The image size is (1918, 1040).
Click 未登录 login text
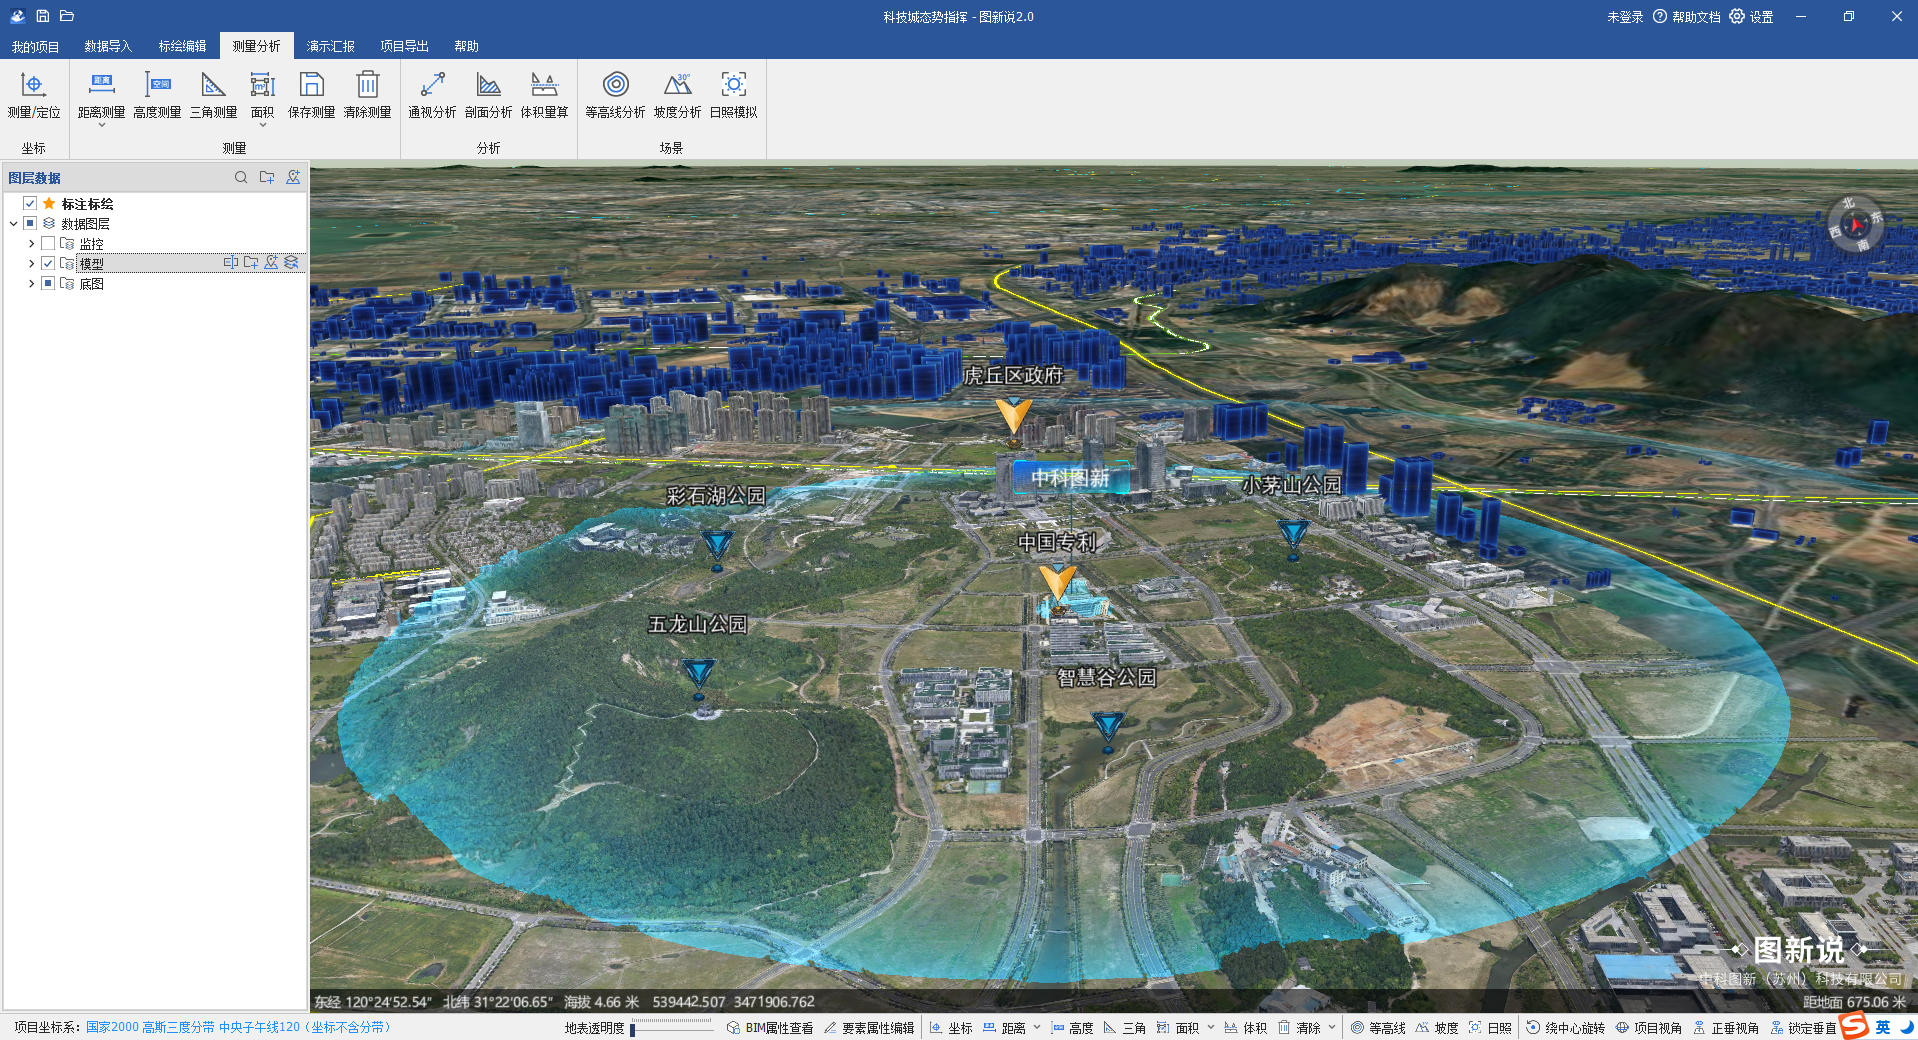pos(1625,17)
